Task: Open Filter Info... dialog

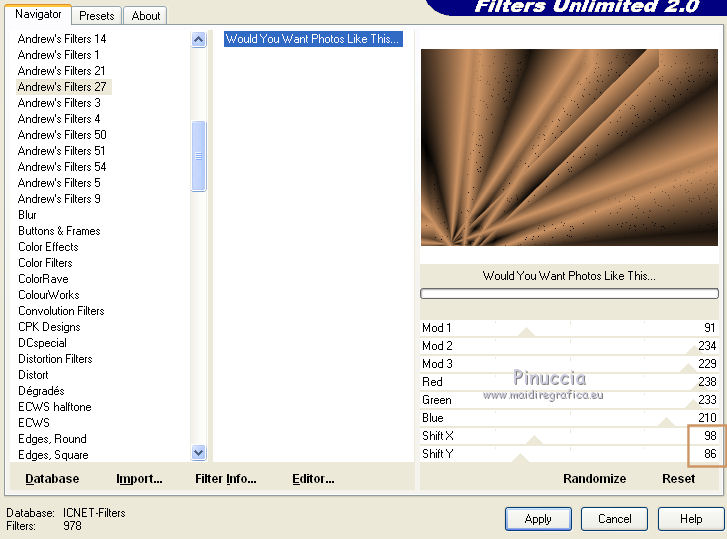Action: pyautogui.click(x=226, y=479)
